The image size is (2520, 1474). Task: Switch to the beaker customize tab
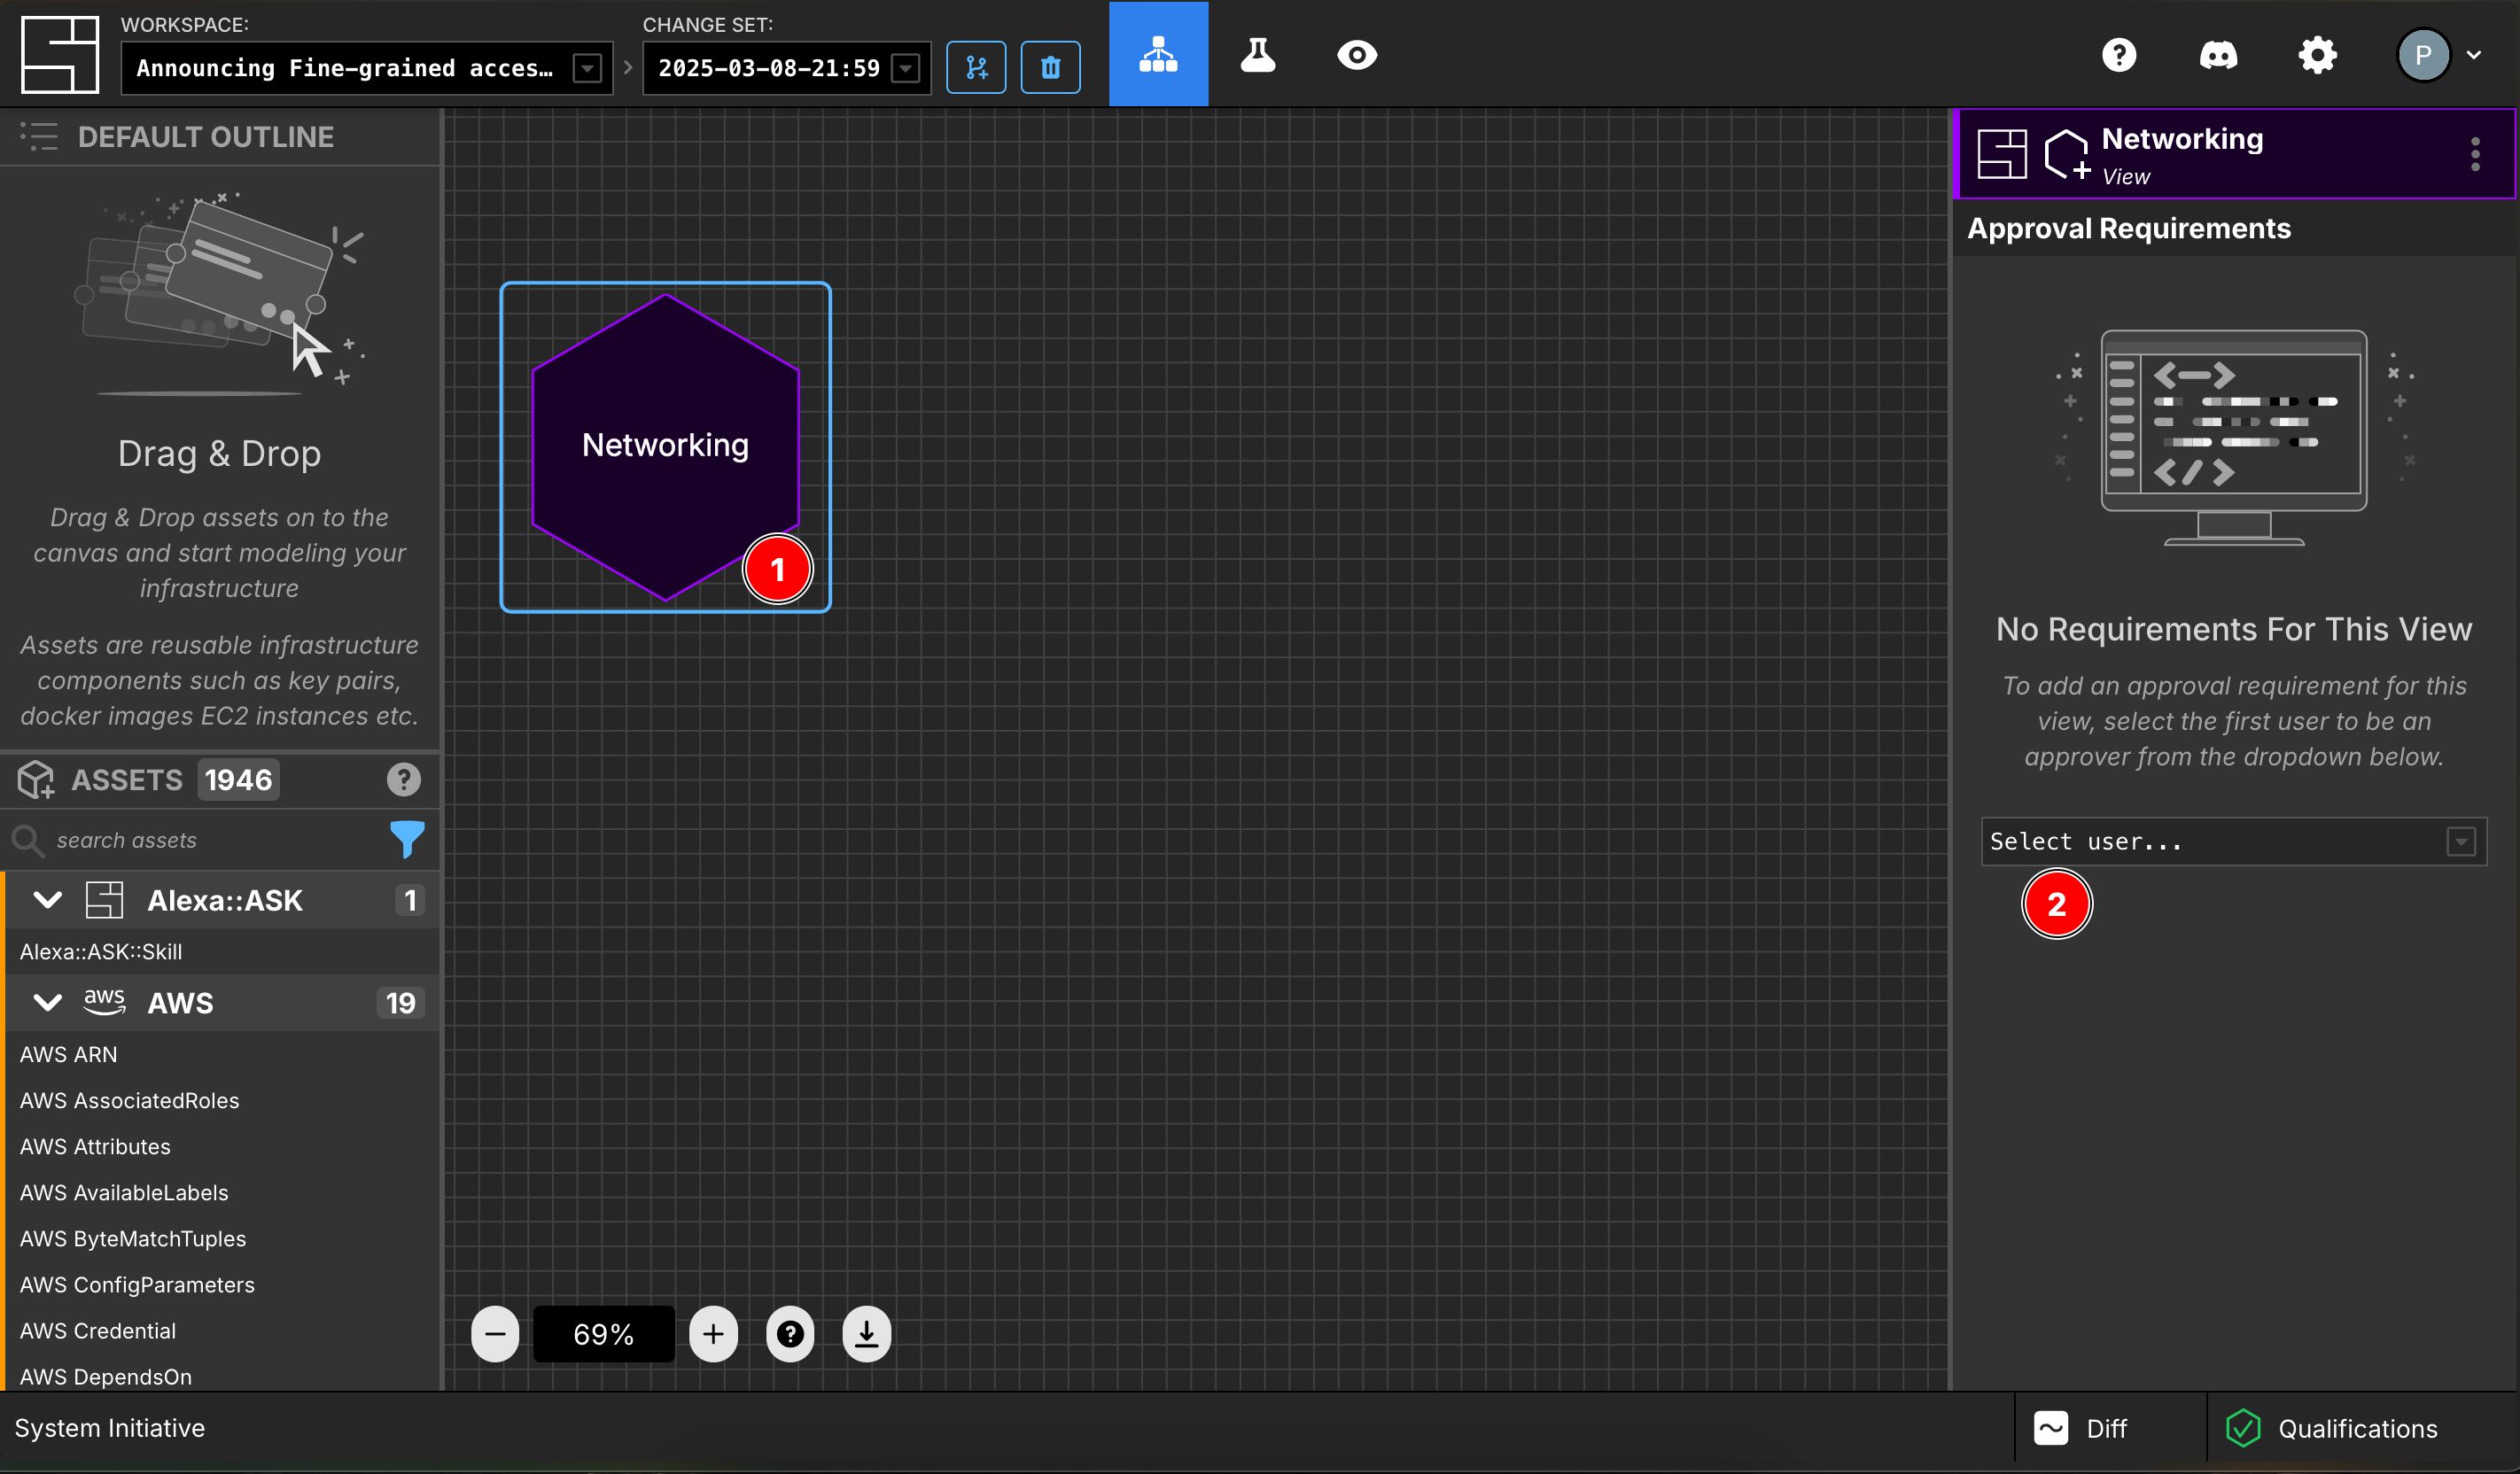(x=1257, y=54)
